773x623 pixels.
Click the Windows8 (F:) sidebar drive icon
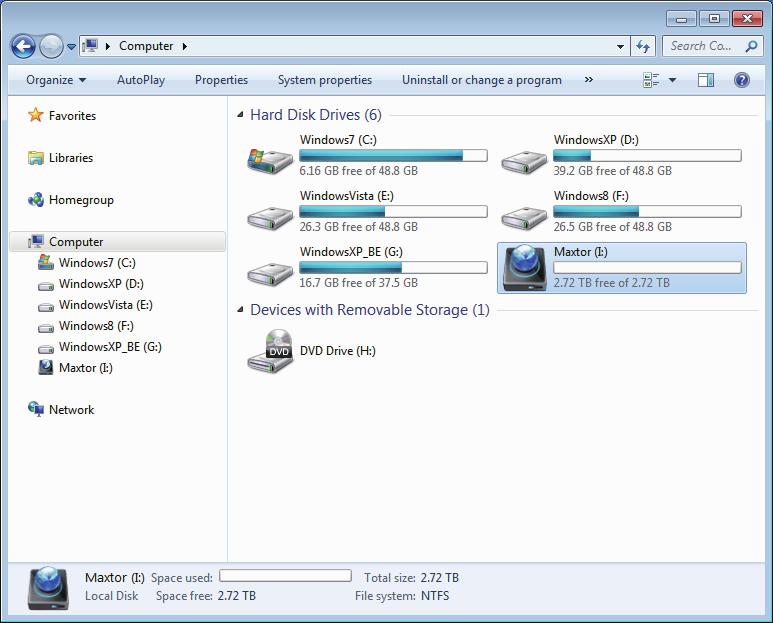(x=46, y=327)
